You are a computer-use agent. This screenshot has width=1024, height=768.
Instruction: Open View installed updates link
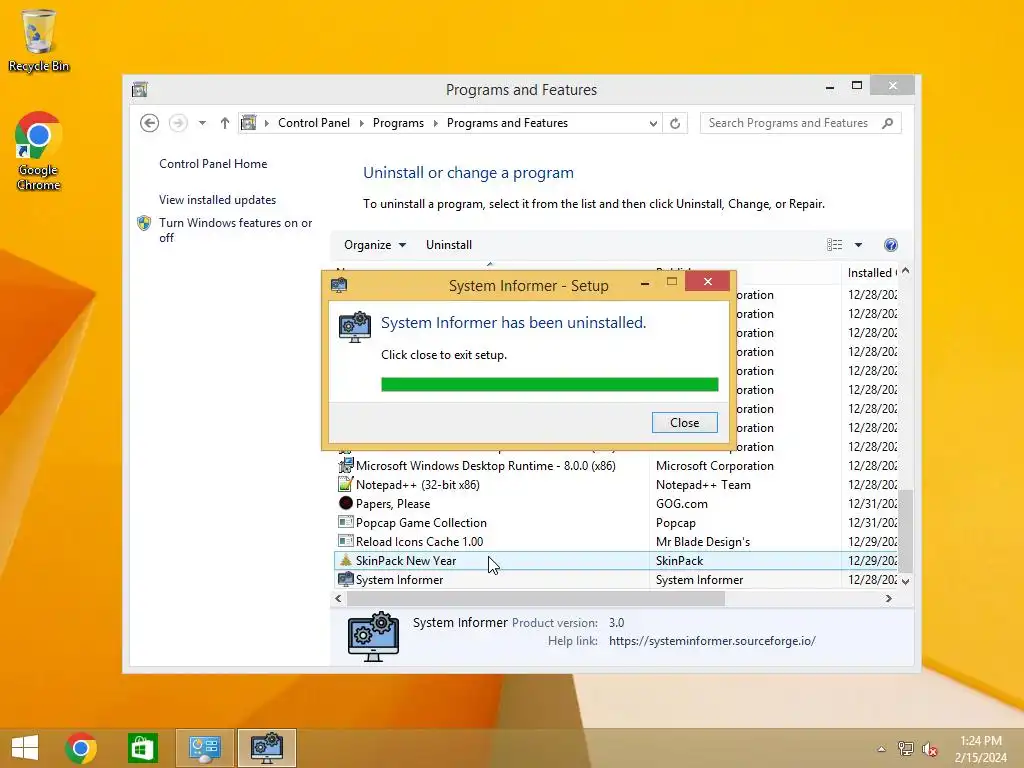pyautogui.click(x=217, y=200)
